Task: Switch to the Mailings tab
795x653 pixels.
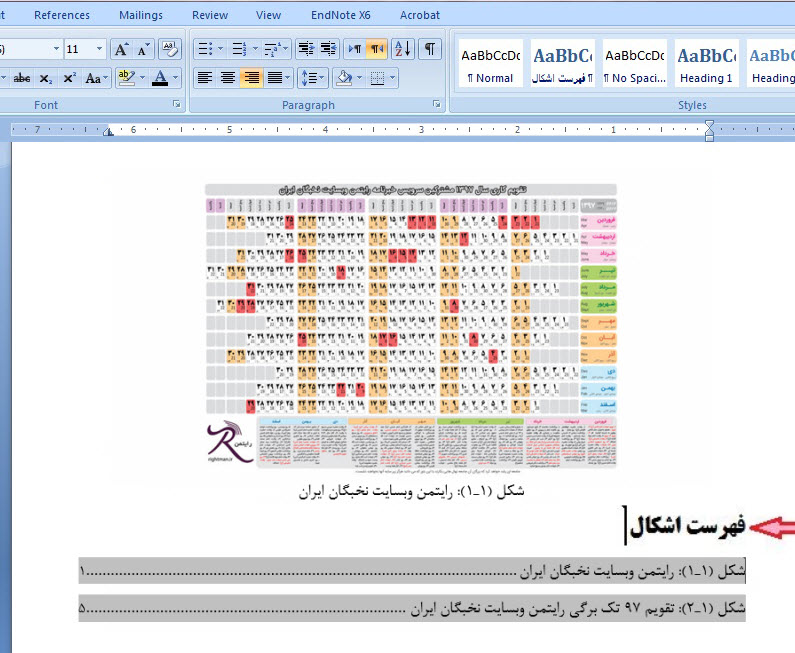Action: [140, 15]
